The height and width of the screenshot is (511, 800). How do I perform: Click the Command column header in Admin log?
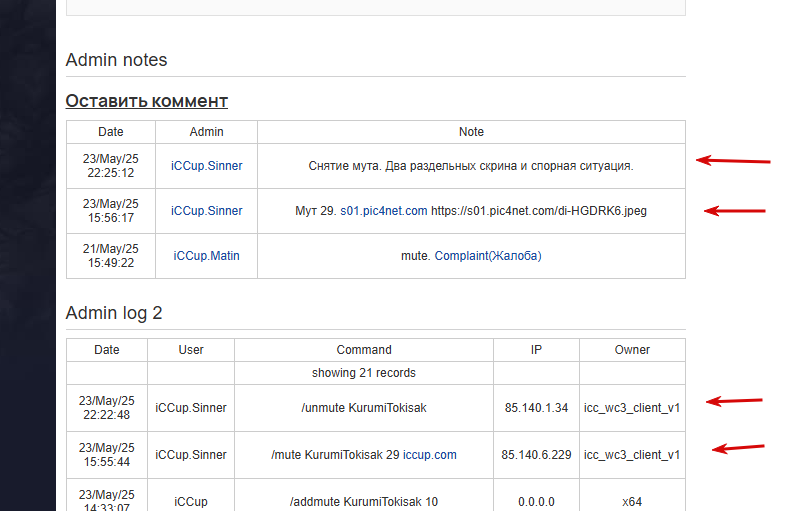click(364, 350)
